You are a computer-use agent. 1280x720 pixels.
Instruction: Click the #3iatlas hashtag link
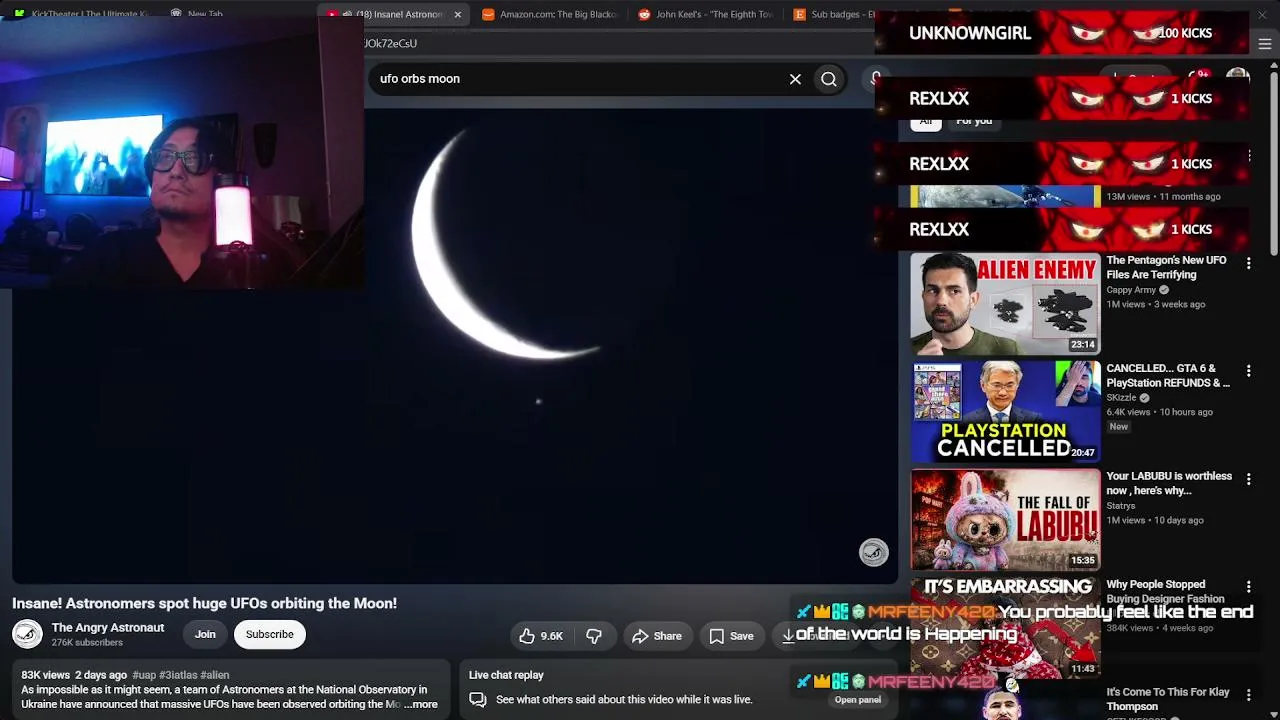coord(178,675)
